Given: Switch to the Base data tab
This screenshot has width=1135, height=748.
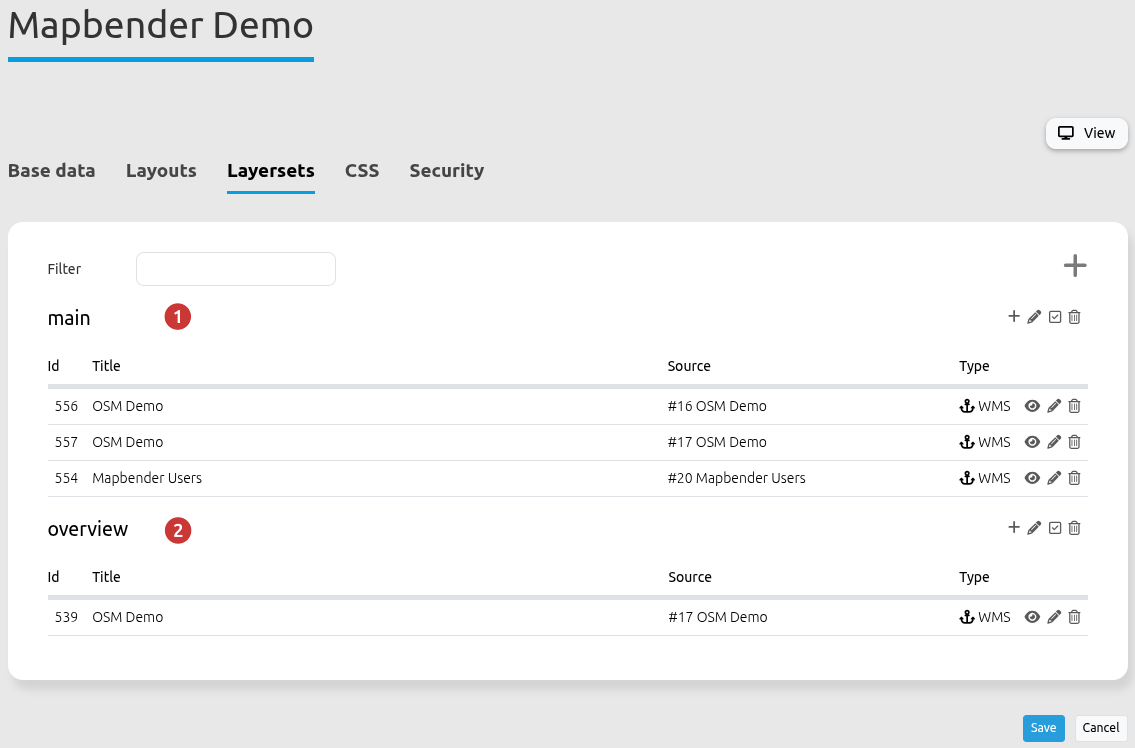Looking at the screenshot, I should [x=52, y=171].
